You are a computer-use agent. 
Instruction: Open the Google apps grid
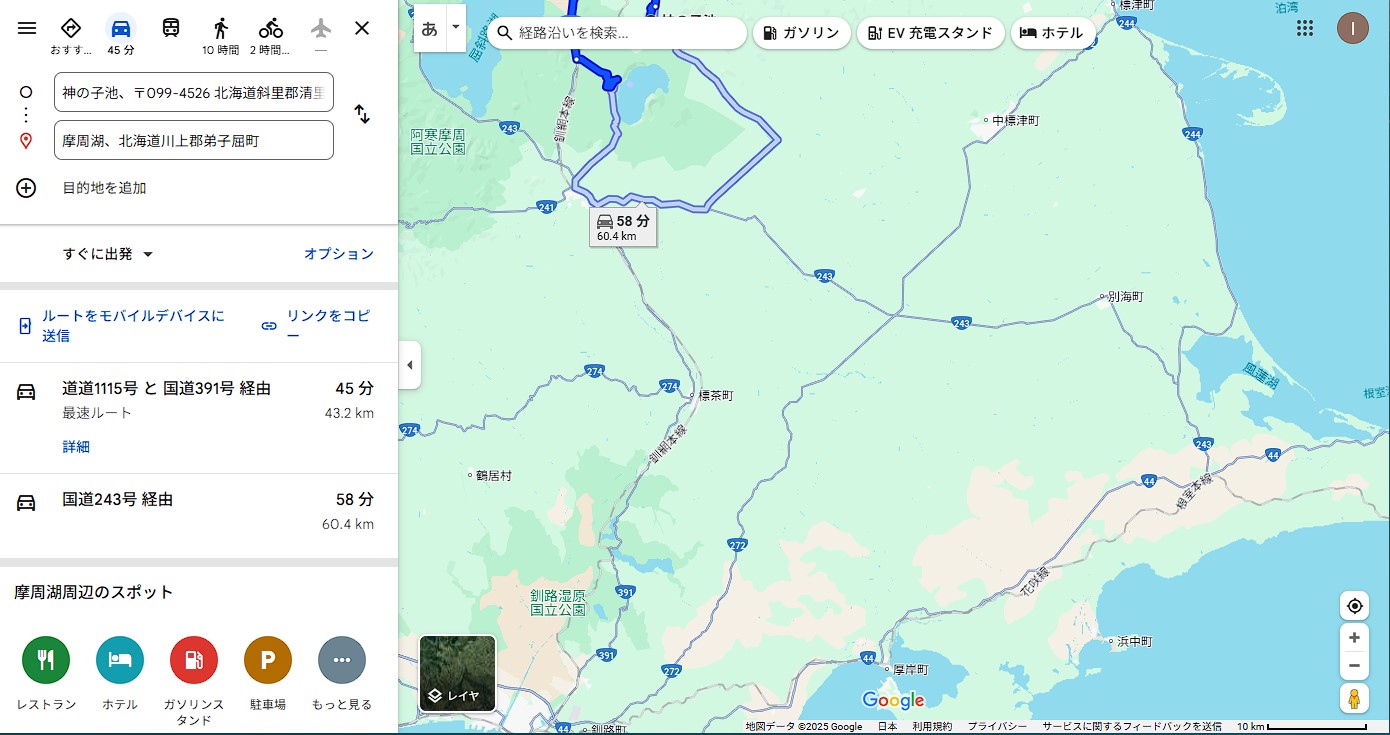pyautogui.click(x=1305, y=28)
